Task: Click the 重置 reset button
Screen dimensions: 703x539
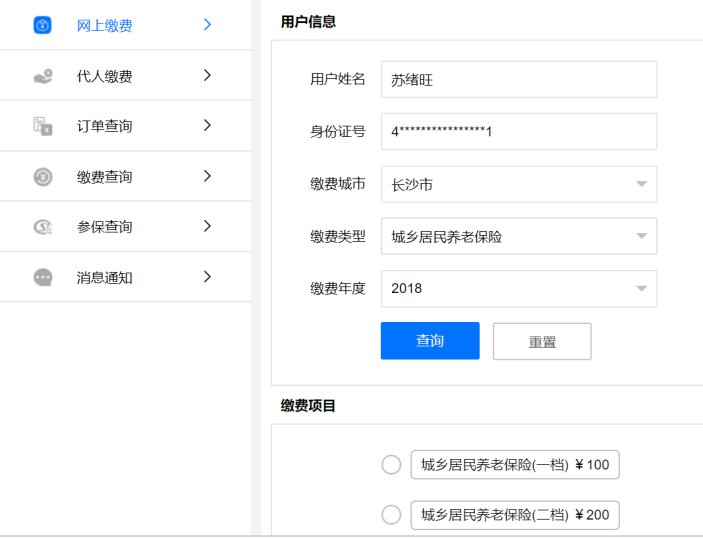Action: tap(542, 341)
